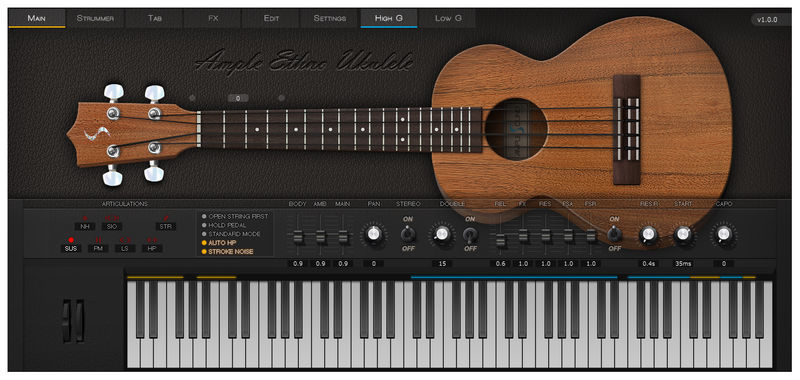
Task: Select the HP hammer-pull articulation button
Action: (x=152, y=248)
